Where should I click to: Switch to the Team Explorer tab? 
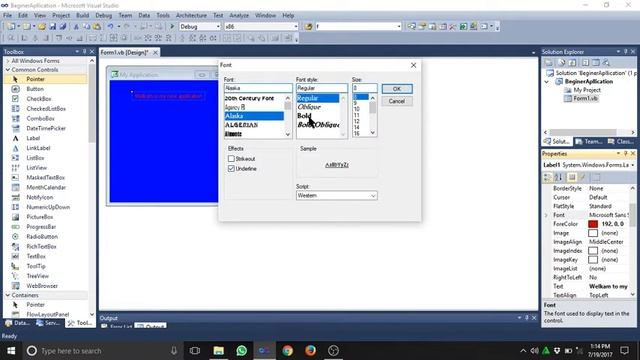589,142
